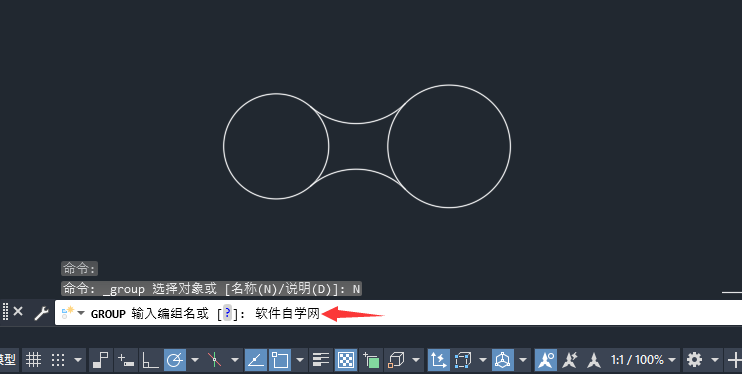The image size is (742, 374).
Task: Toggle transparency checkerboard icon
Action: (346, 360)
